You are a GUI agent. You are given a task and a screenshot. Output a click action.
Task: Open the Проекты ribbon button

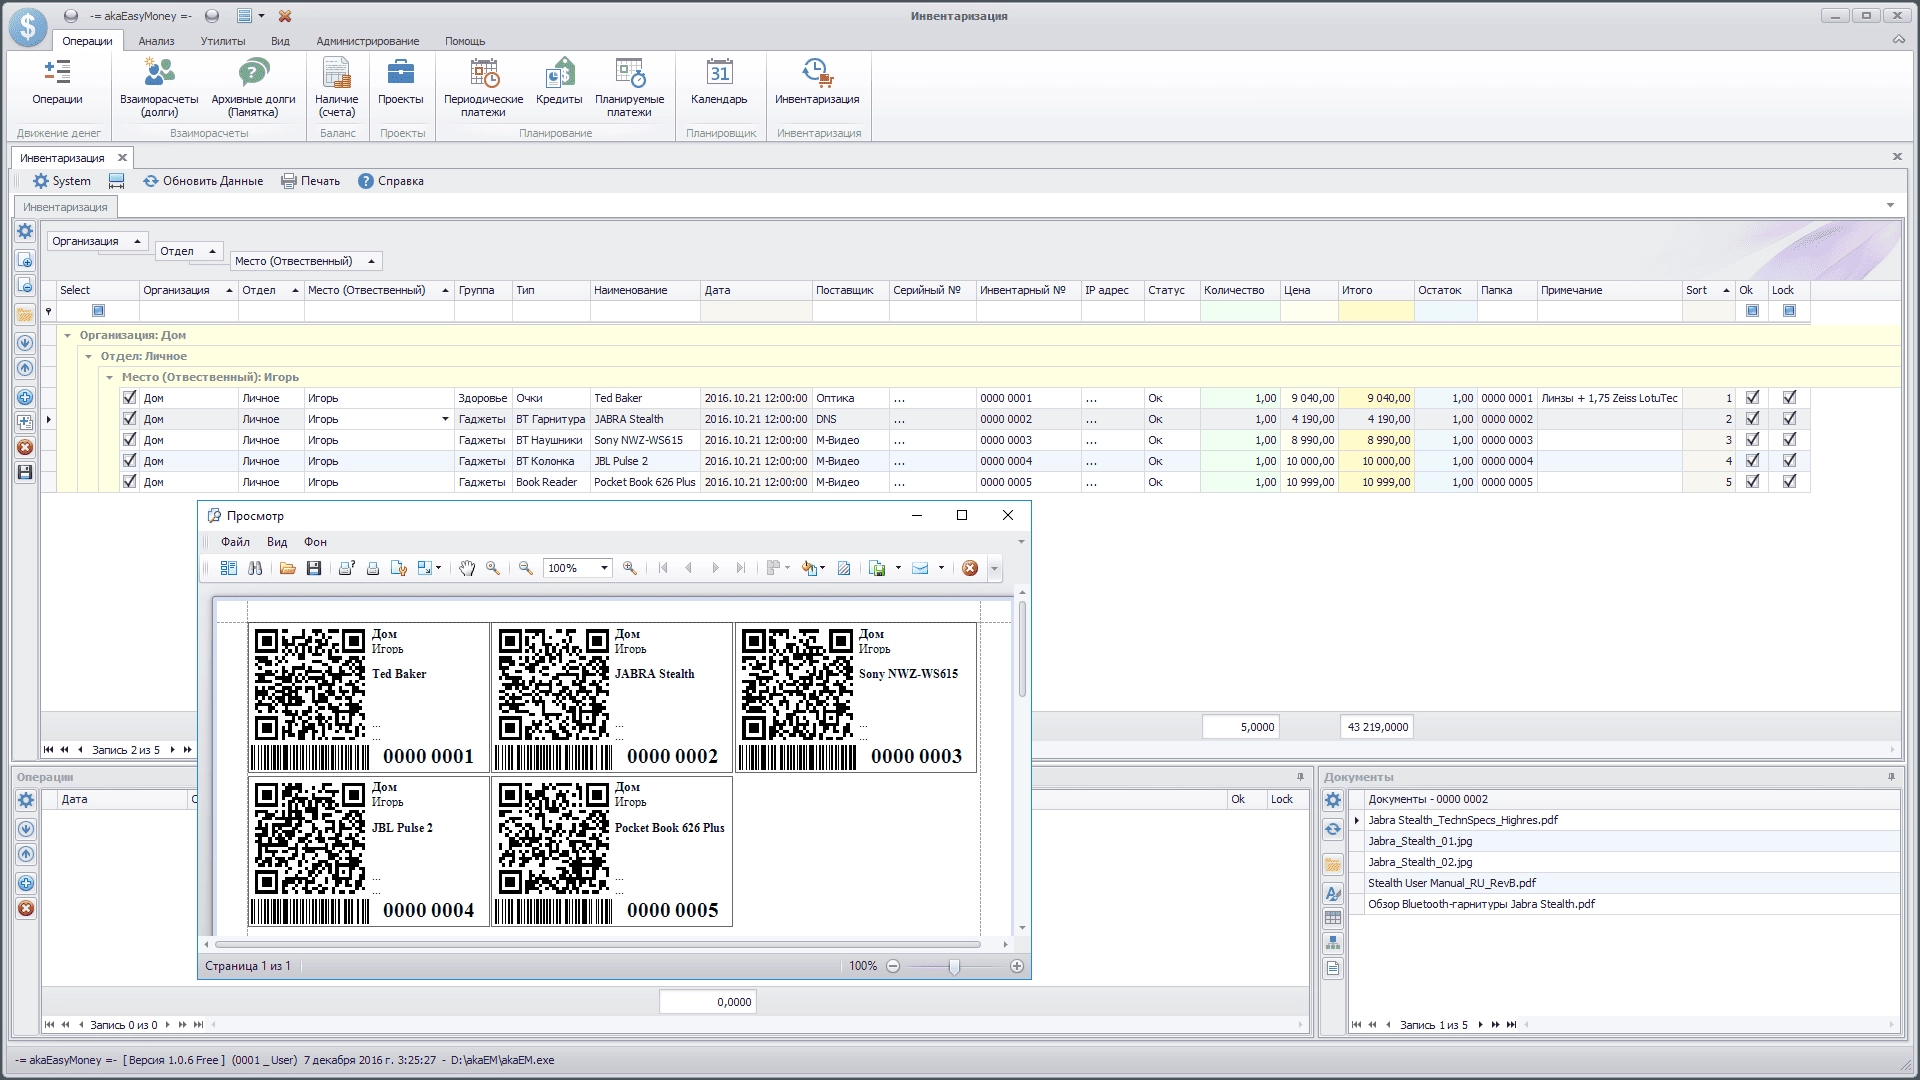(x=401, y=82)
